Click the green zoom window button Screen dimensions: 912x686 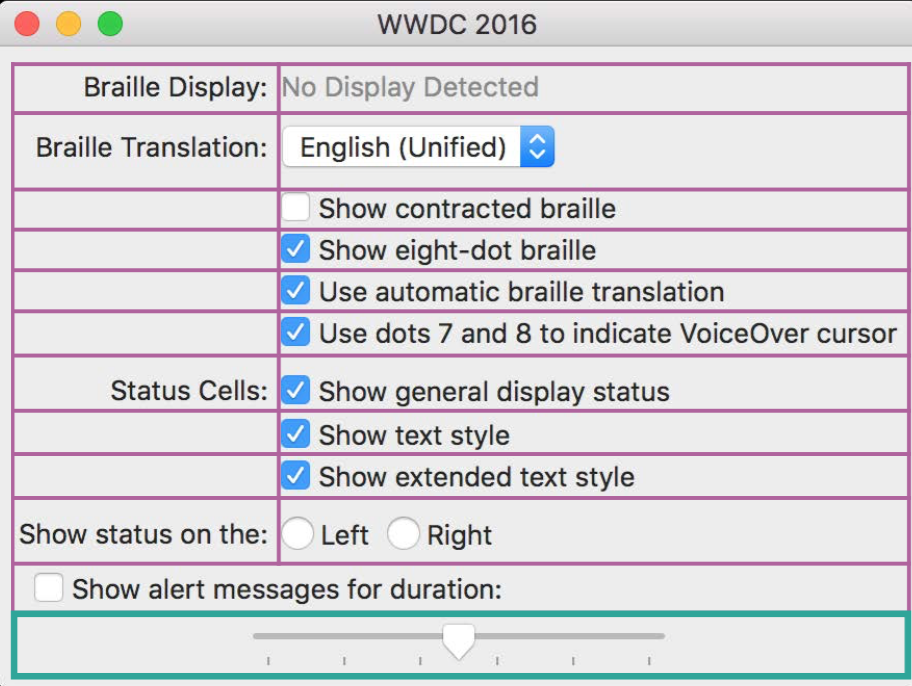[111, 24]
